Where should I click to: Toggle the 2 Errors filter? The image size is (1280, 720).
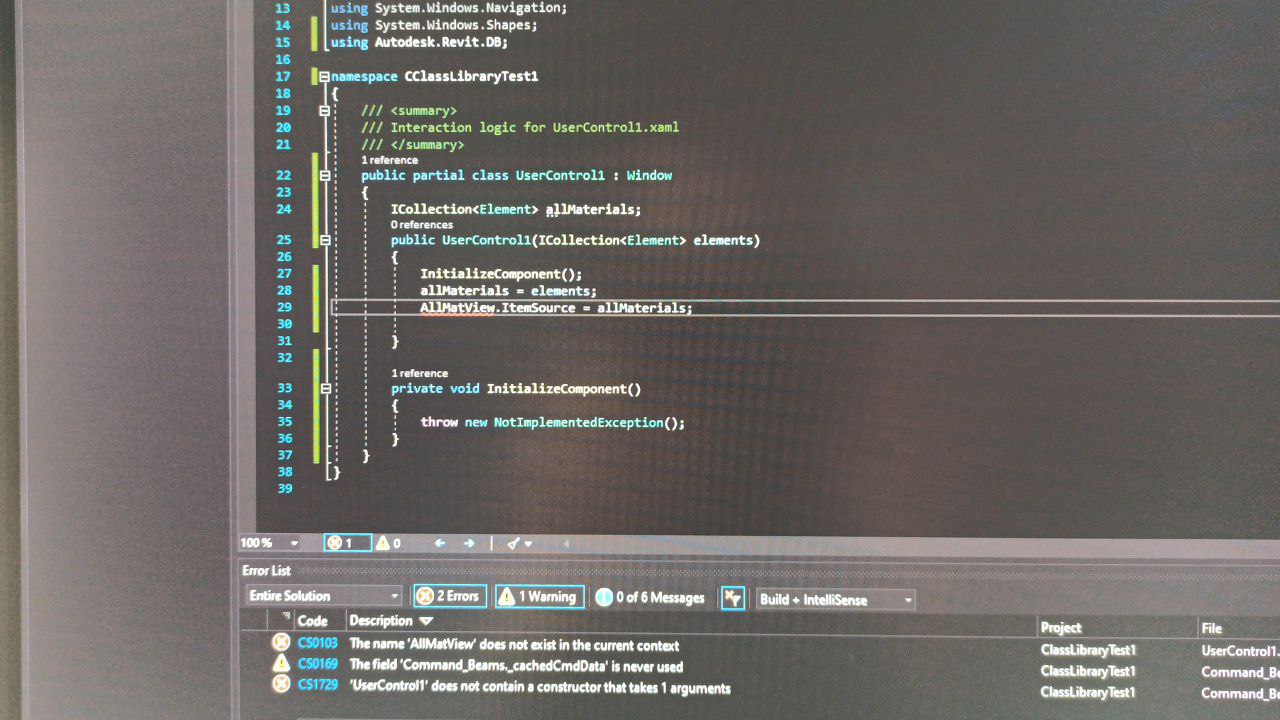click(450, 596)
